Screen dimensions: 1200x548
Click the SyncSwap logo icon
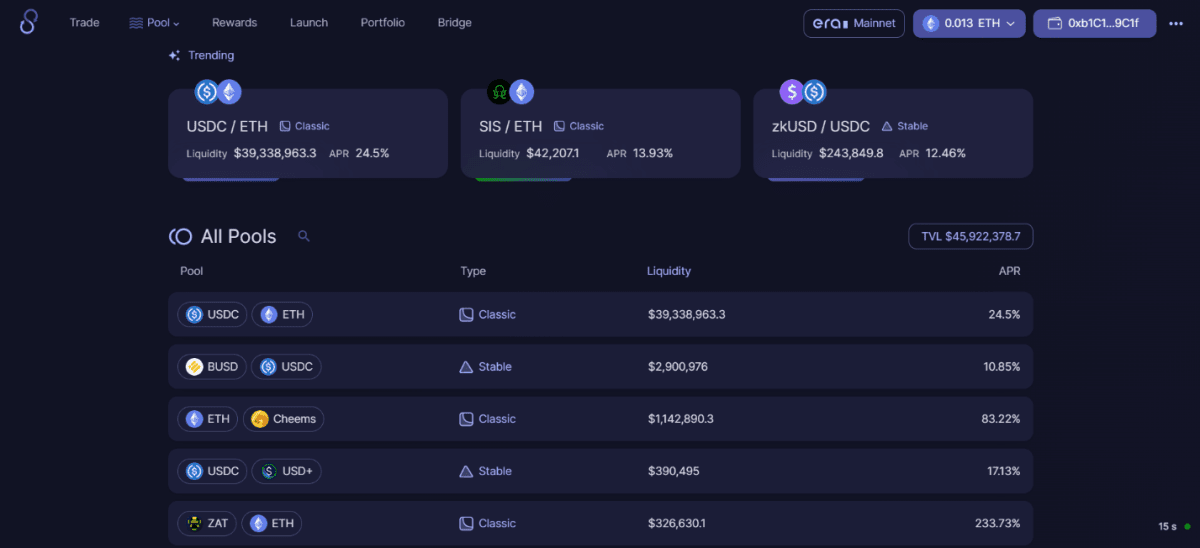[28, 22]
